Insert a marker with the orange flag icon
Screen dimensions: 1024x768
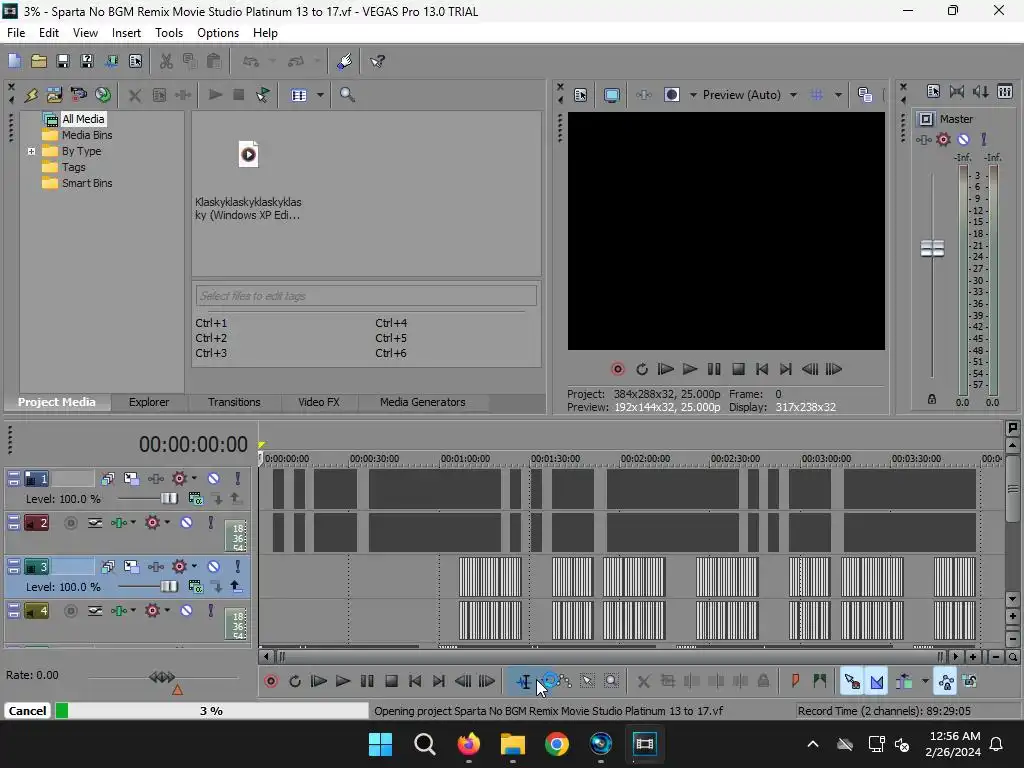click(795, 681)
